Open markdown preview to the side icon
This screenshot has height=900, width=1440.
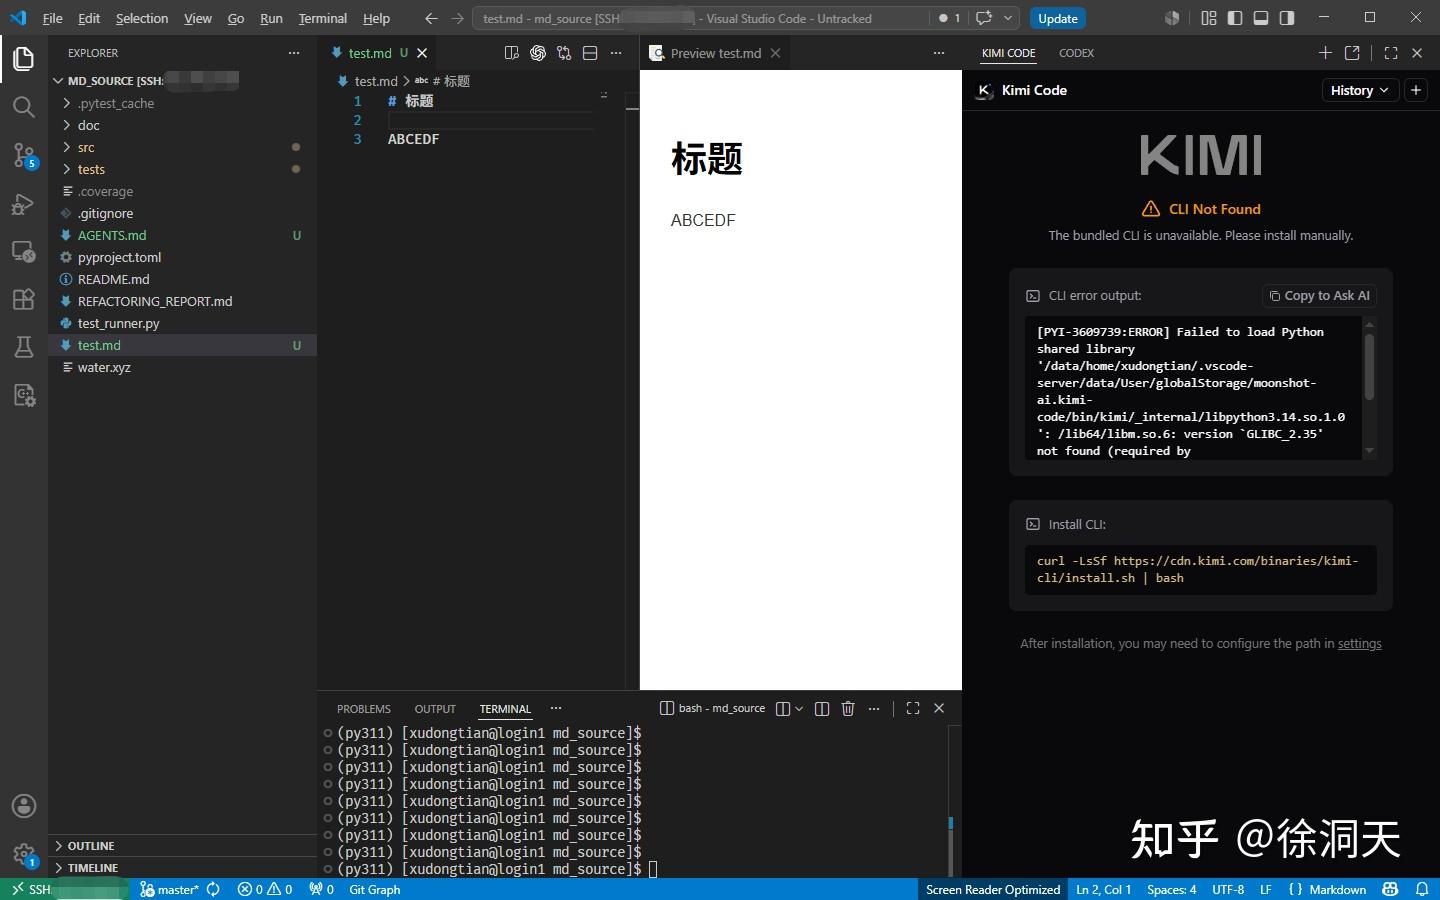pos(512,53)
